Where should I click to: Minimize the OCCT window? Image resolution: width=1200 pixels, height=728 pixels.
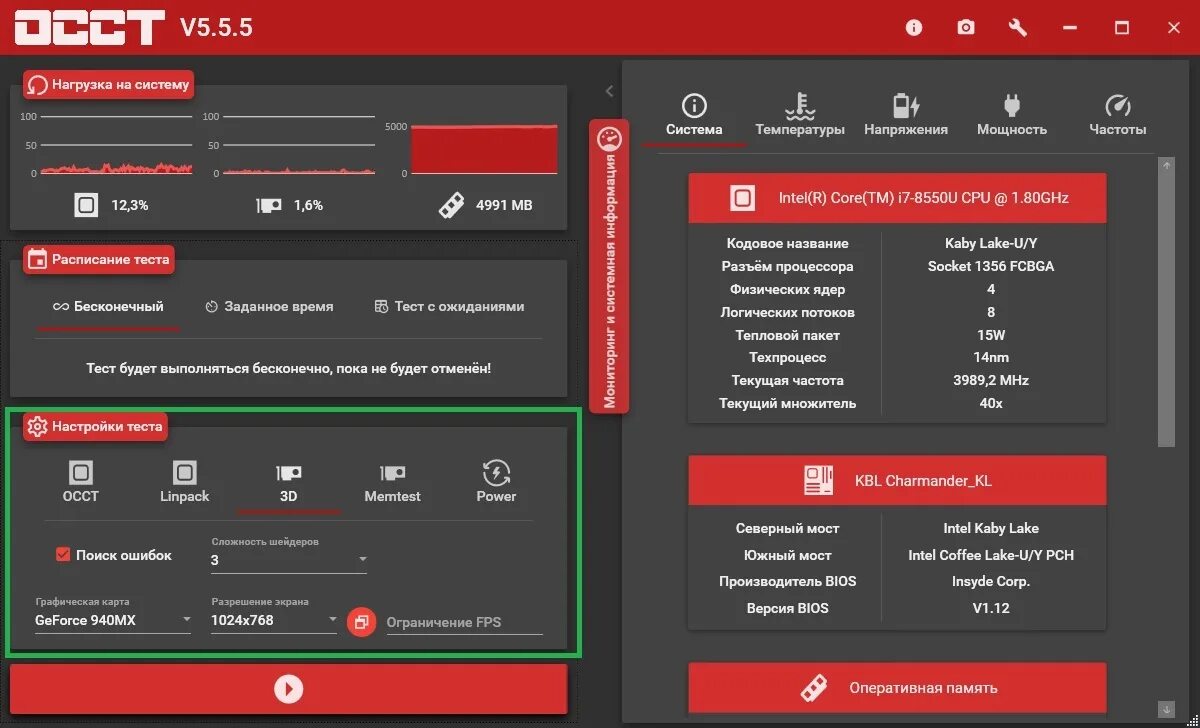click(1070, 28)
